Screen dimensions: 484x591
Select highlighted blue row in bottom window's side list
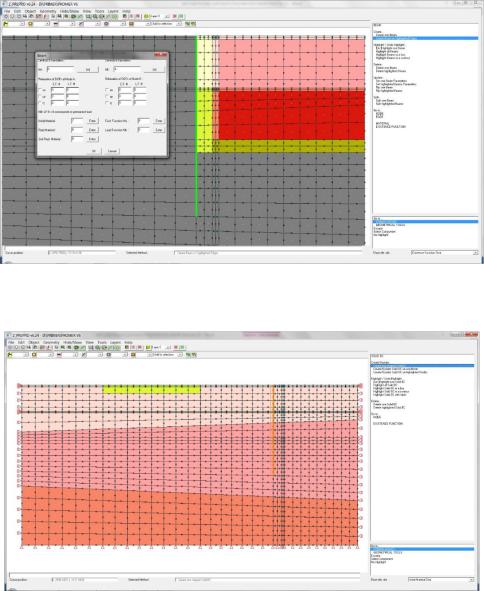coord(422,366)
